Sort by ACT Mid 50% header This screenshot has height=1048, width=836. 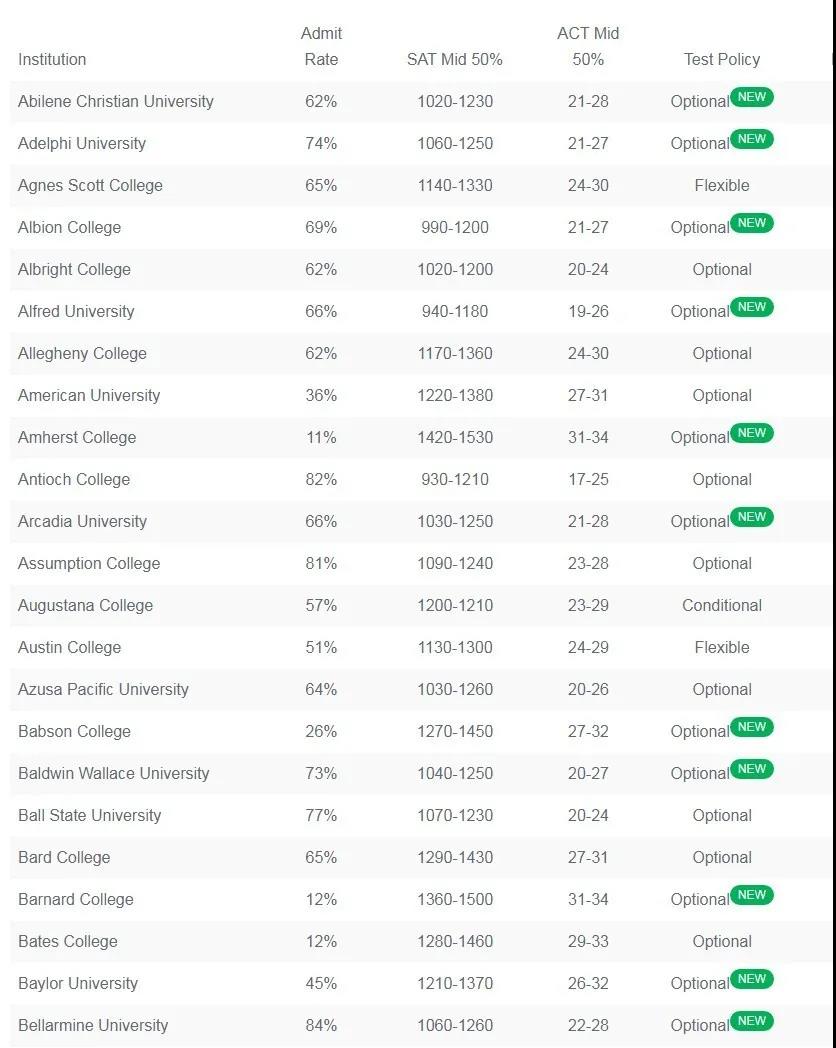pyautogui.click(x=588, y=46)
